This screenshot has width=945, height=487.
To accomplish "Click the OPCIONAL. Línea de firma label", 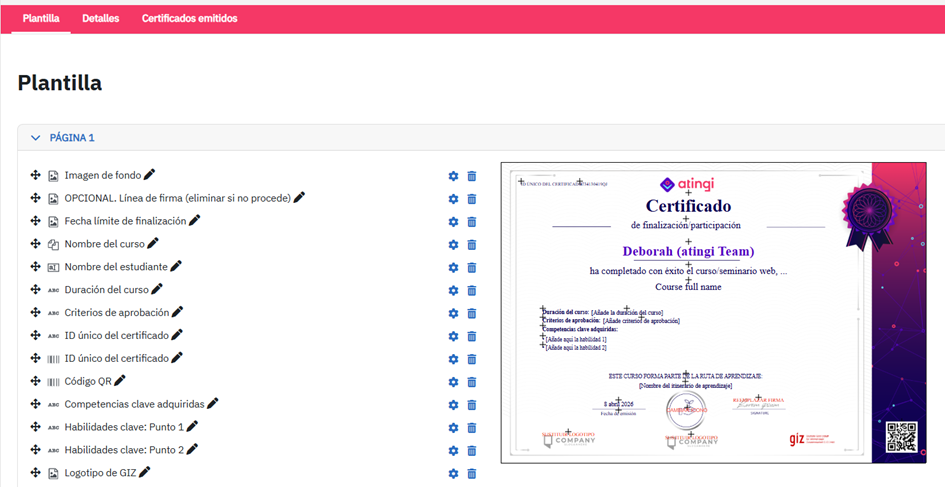I will (177, 198).
